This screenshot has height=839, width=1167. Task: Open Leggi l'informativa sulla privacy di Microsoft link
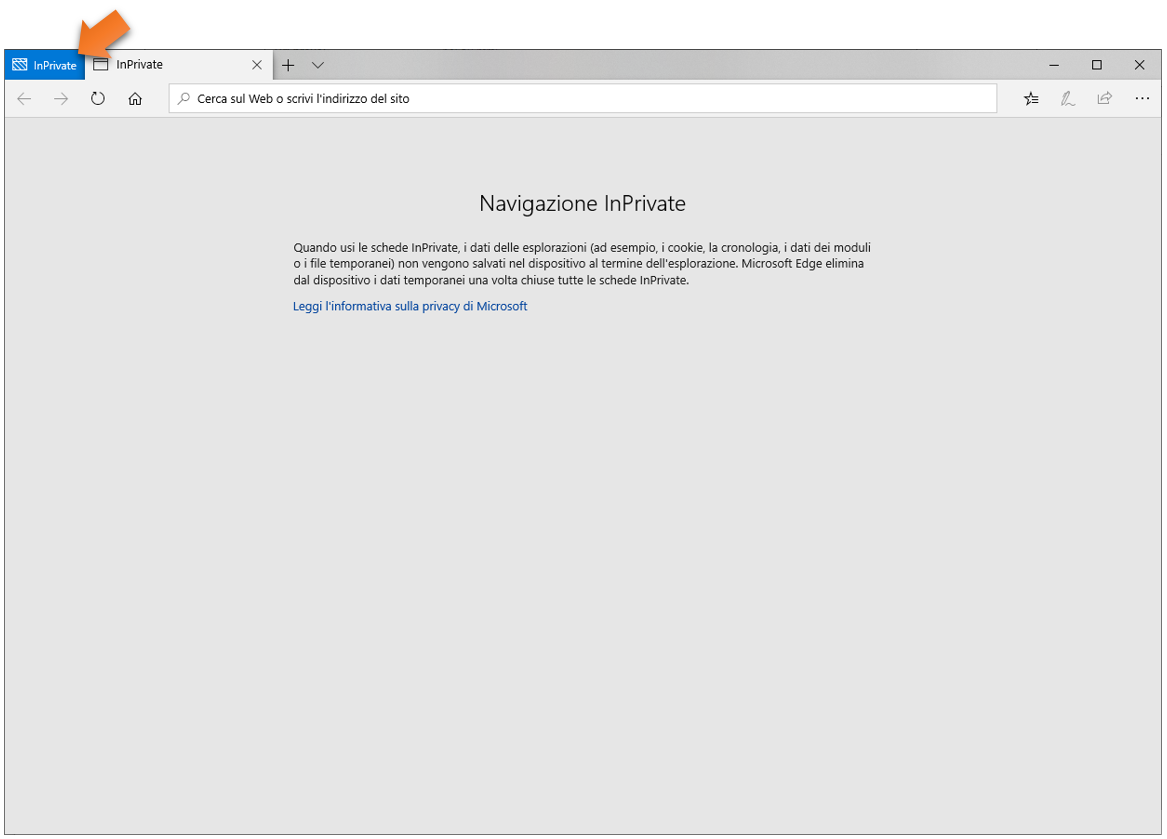410,306
